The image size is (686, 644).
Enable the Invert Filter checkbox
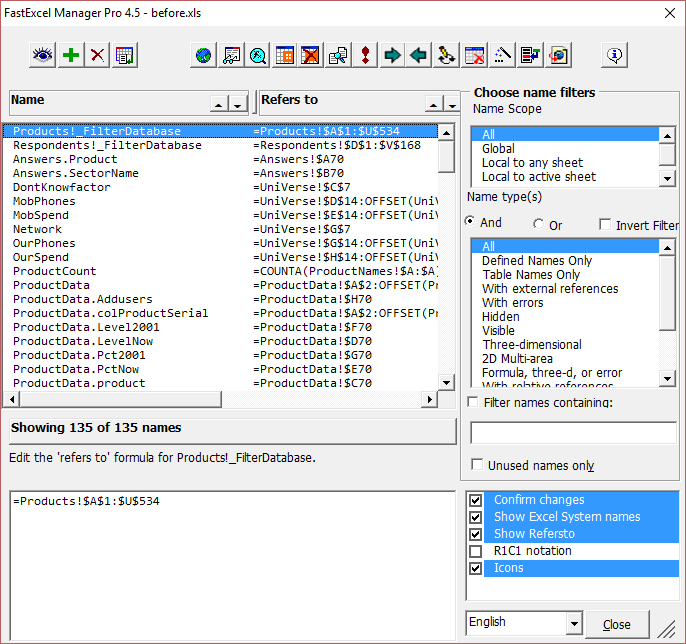coord(605,224)
